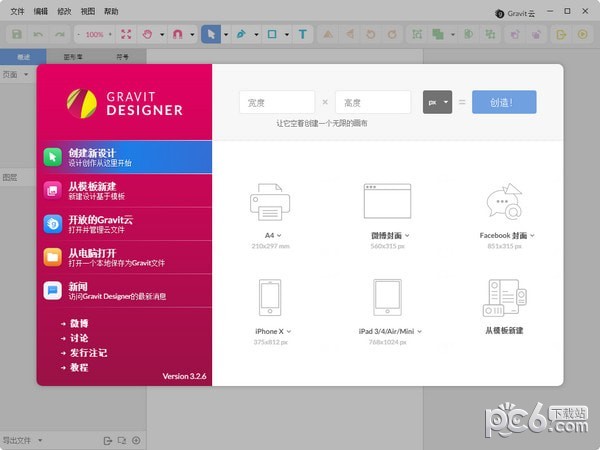The width and height of the screenshot is (600, 450).
Task: Open the 文件 menu
Action: [17, 10]
